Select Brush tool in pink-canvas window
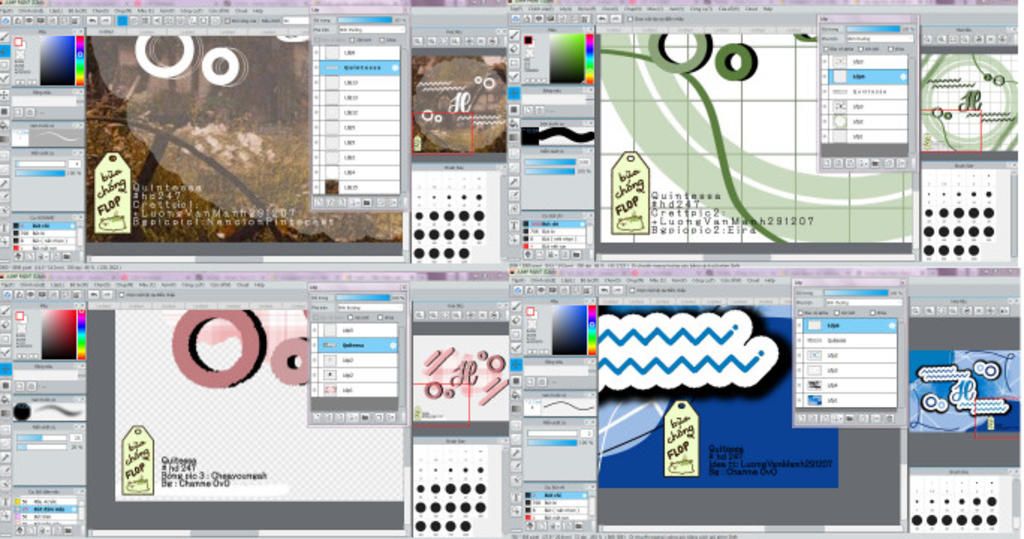Viewport: 1024px width, 539px height. pos(6,311)
